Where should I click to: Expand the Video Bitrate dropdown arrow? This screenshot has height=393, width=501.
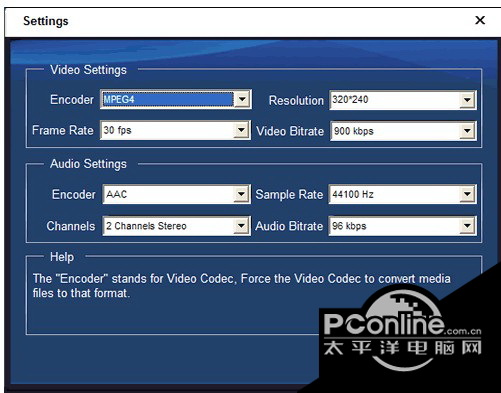click(467, 131)
